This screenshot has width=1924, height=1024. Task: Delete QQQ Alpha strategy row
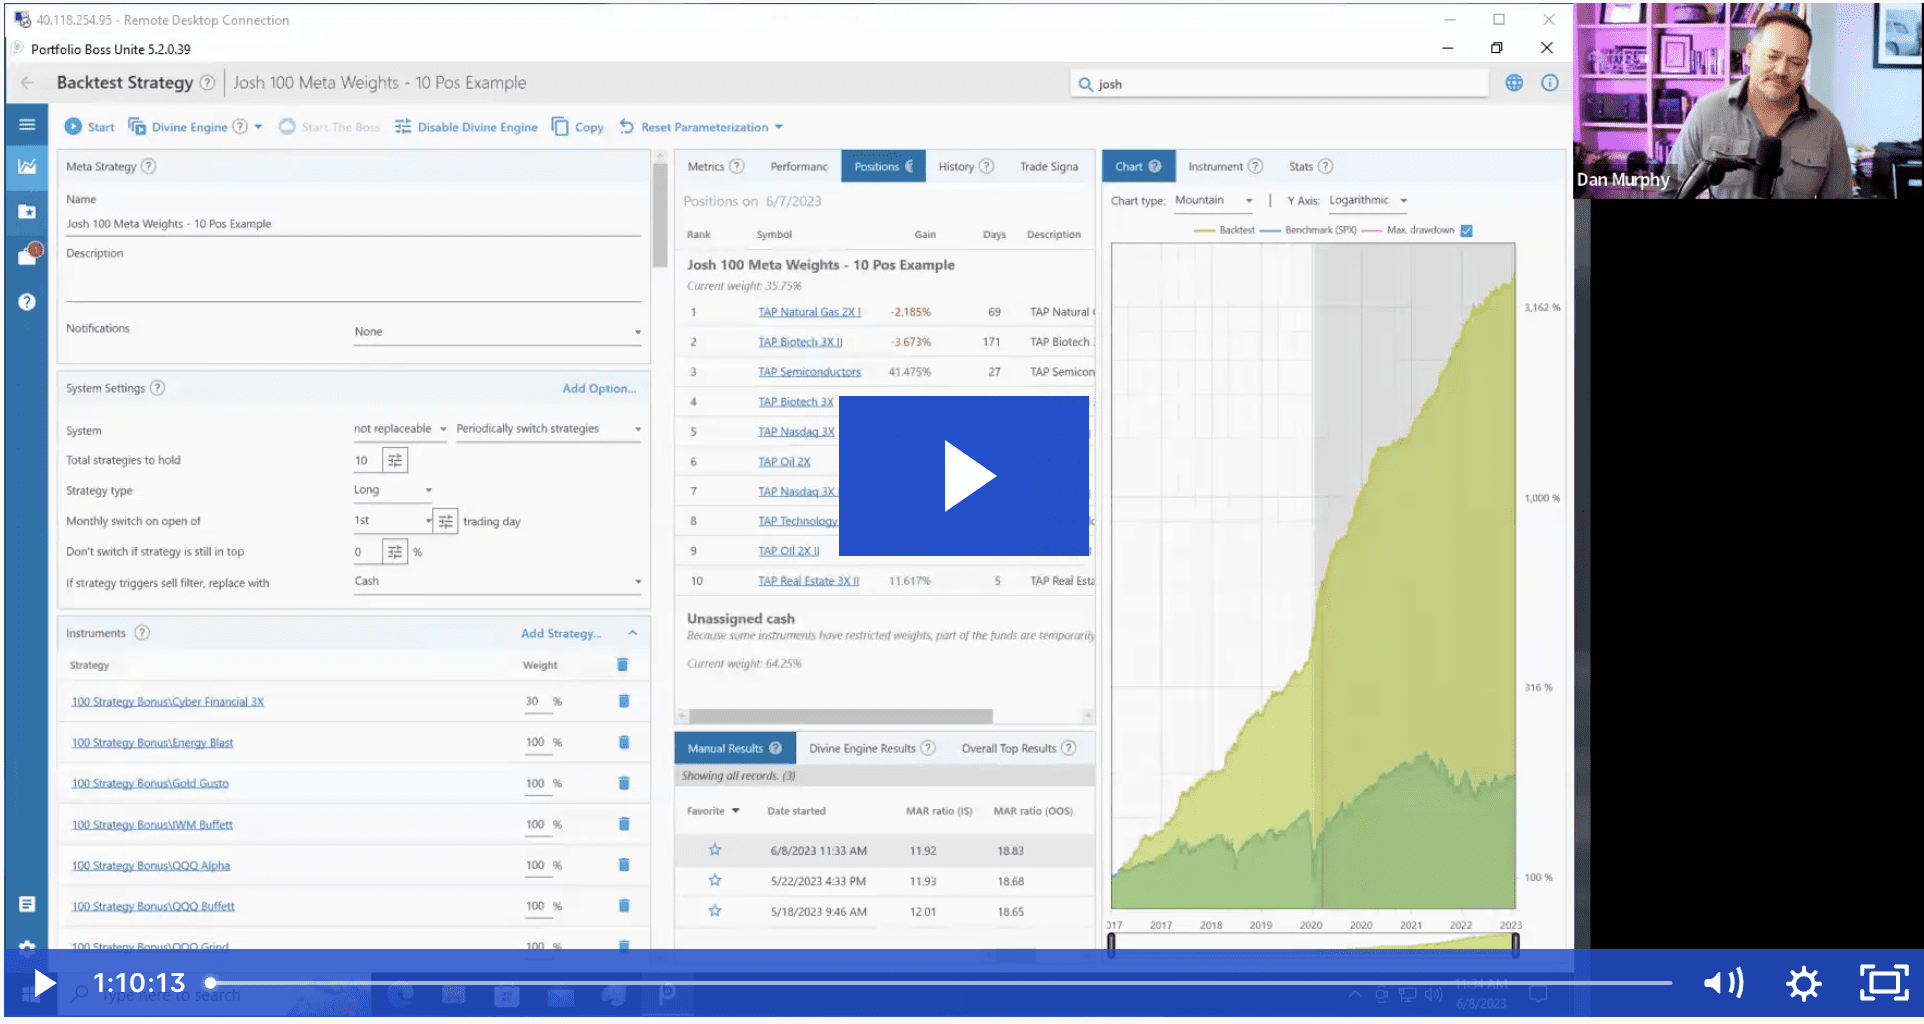coord(624,865)
